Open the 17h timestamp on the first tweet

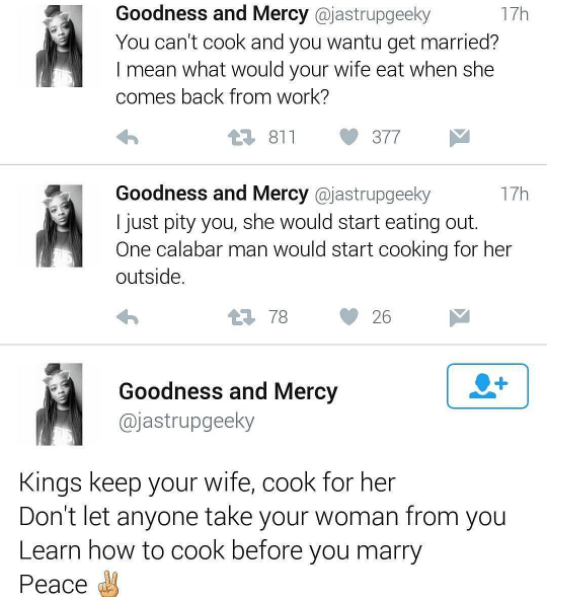[515, 14]
